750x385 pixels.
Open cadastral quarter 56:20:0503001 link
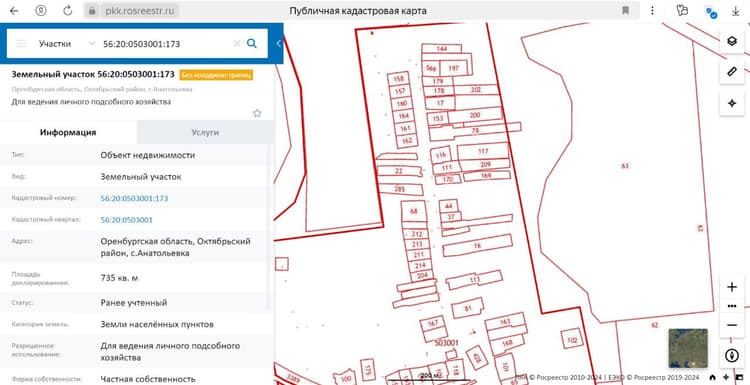[x=127, y=220]
